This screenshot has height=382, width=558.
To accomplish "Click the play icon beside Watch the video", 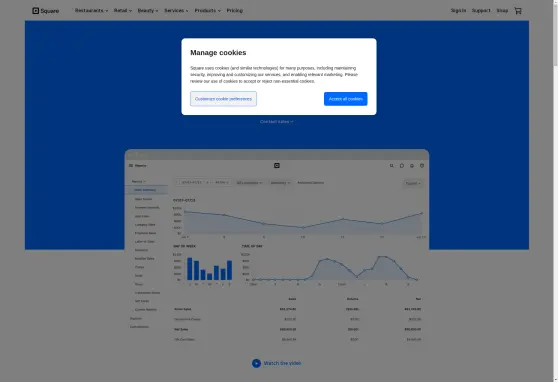I will pyautogui.click(x=256, y=363).
